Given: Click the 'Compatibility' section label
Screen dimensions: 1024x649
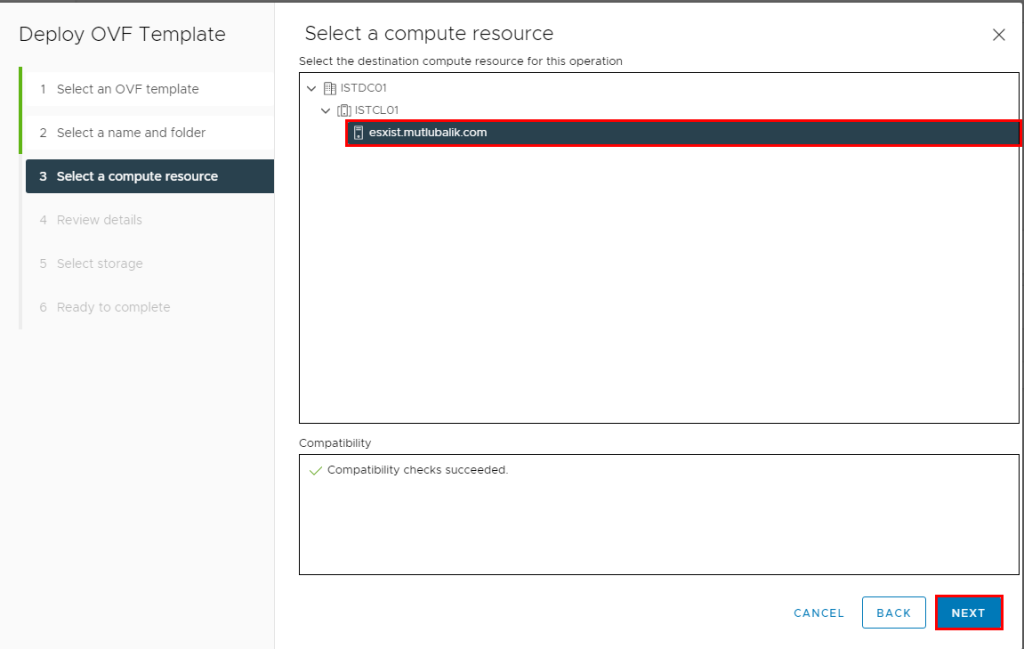Looking at the screenshot, I should (334, 443).
